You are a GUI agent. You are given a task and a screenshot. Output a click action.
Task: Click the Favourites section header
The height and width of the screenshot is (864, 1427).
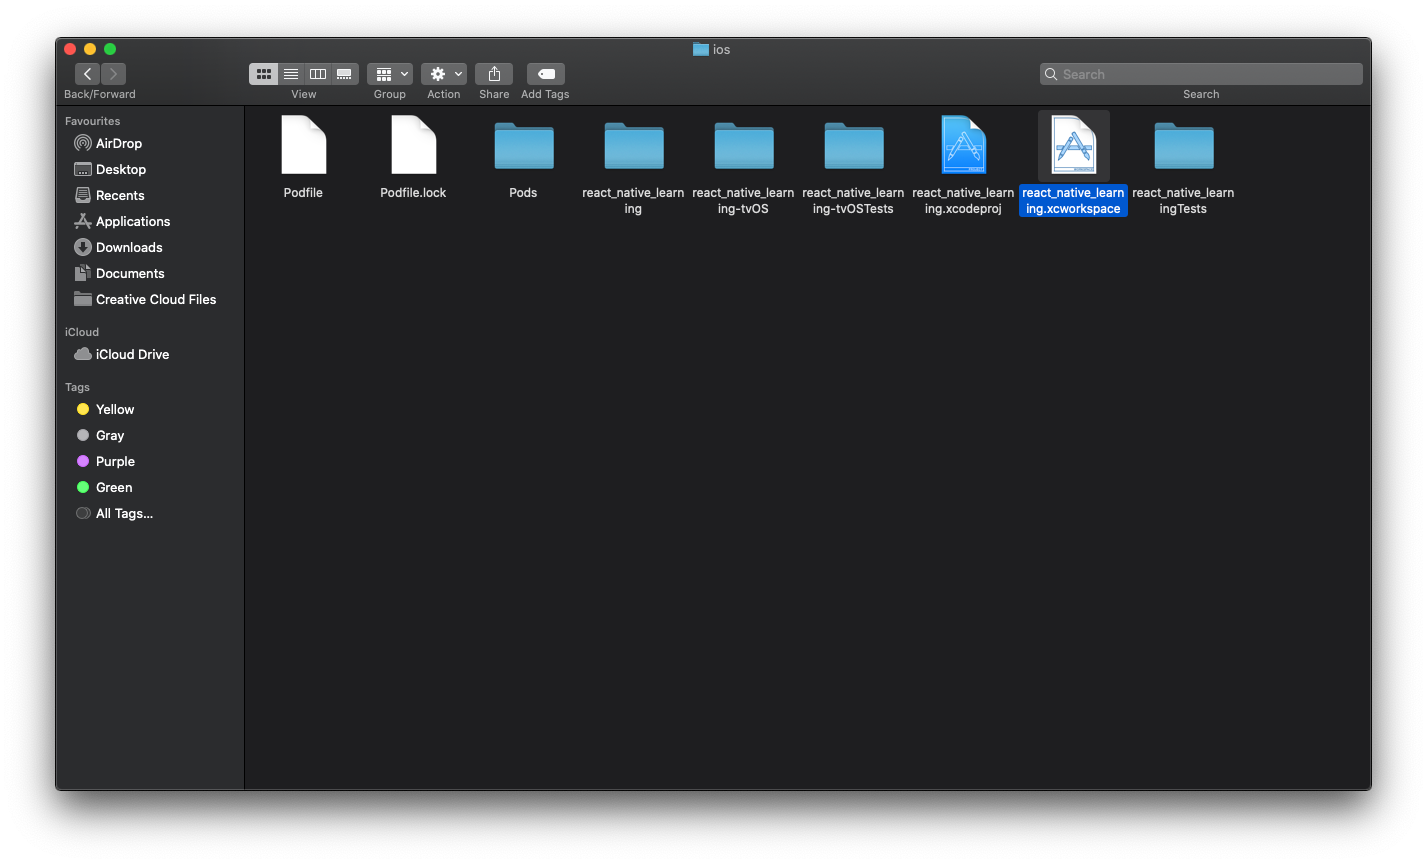click(x=92, y=121)
